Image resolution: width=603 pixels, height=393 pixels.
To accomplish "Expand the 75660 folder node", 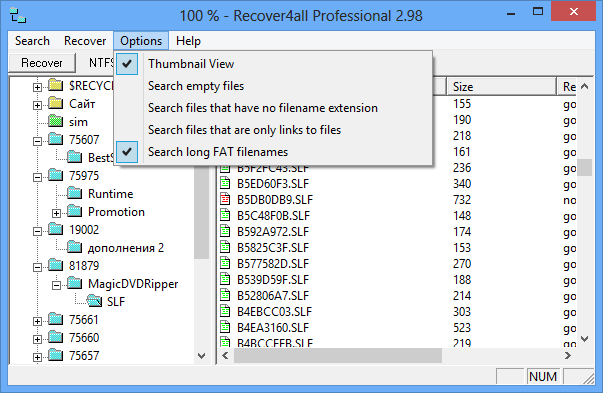I will [x=37, y=340].
